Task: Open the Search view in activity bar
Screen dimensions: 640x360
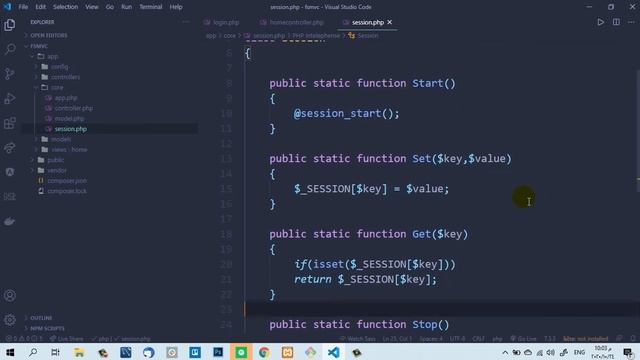Action: tap(10, 49)
